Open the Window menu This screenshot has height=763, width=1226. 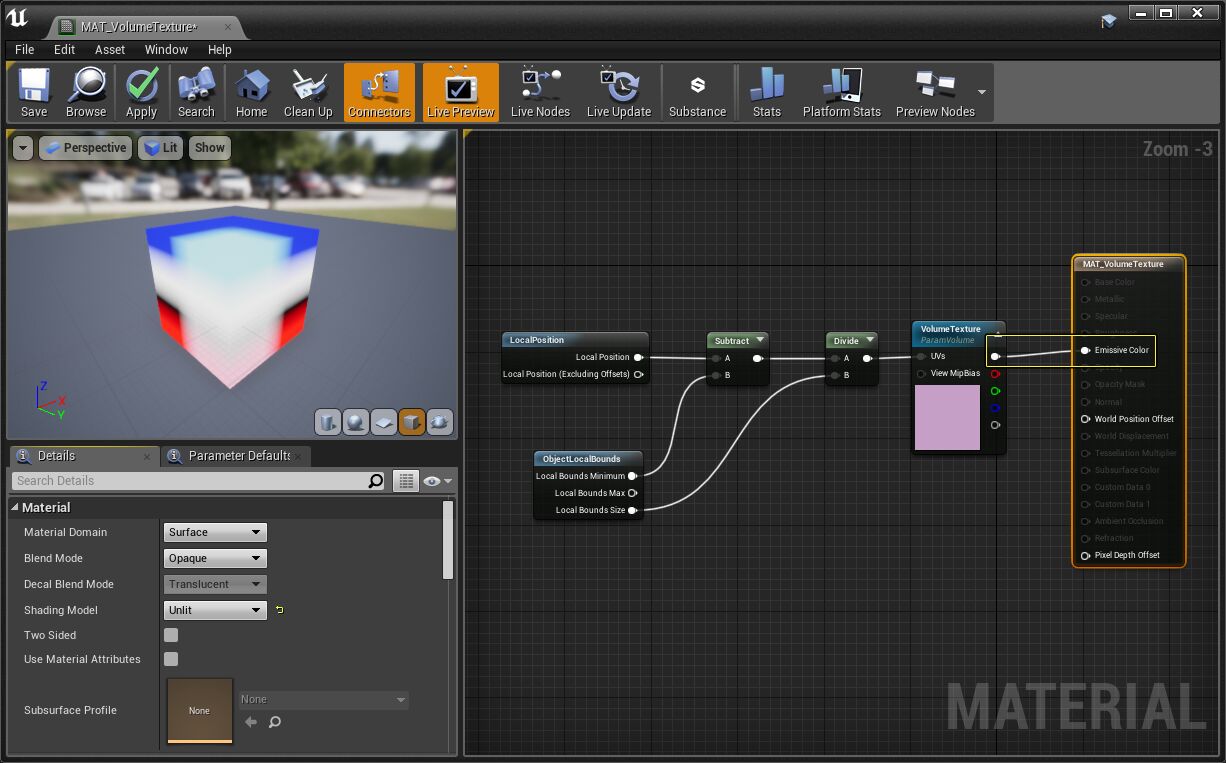pos(166,49)
